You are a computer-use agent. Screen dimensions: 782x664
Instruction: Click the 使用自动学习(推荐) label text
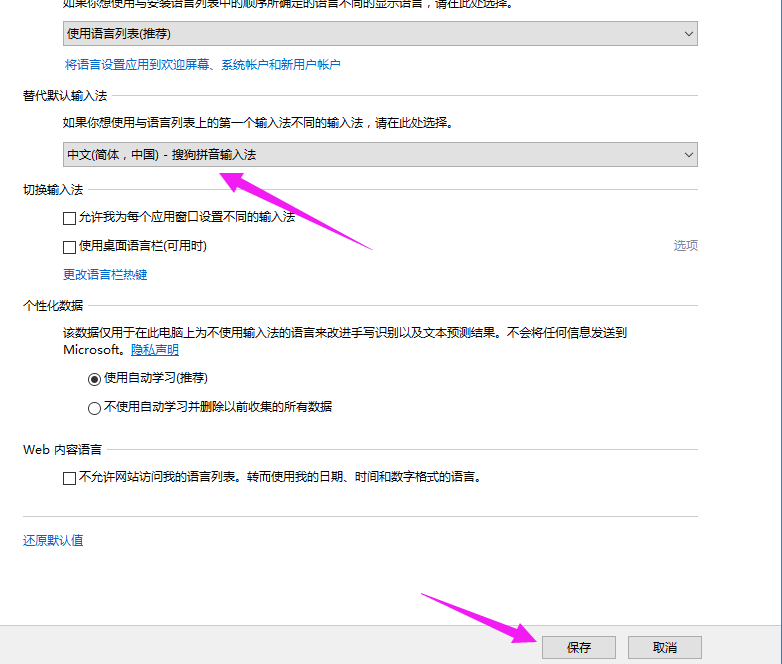coord(156,379)
